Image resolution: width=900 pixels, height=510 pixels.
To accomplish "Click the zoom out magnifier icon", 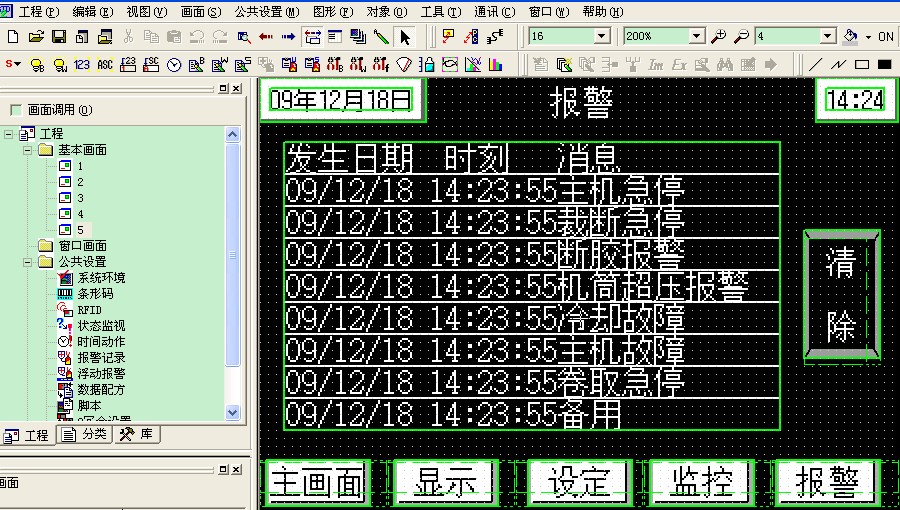I will click(741, 37).
